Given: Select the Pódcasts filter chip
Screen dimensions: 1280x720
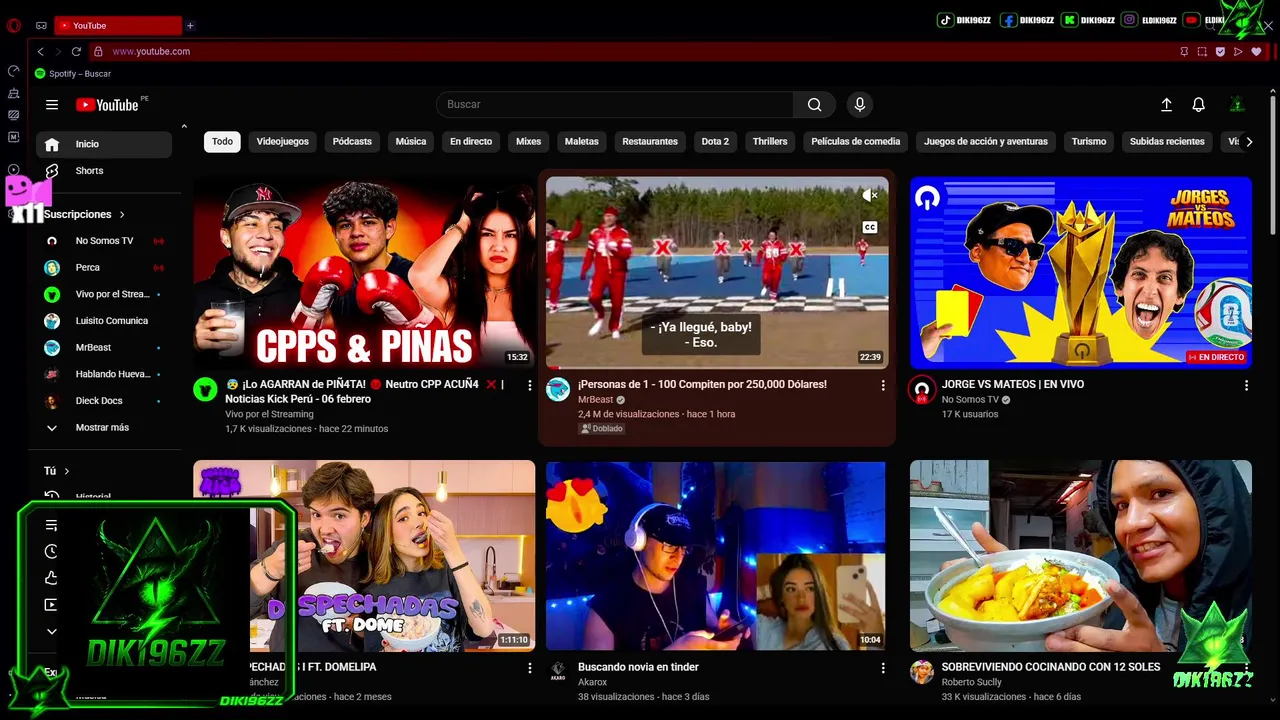Looking at the screenshot, I should (352, 142).
